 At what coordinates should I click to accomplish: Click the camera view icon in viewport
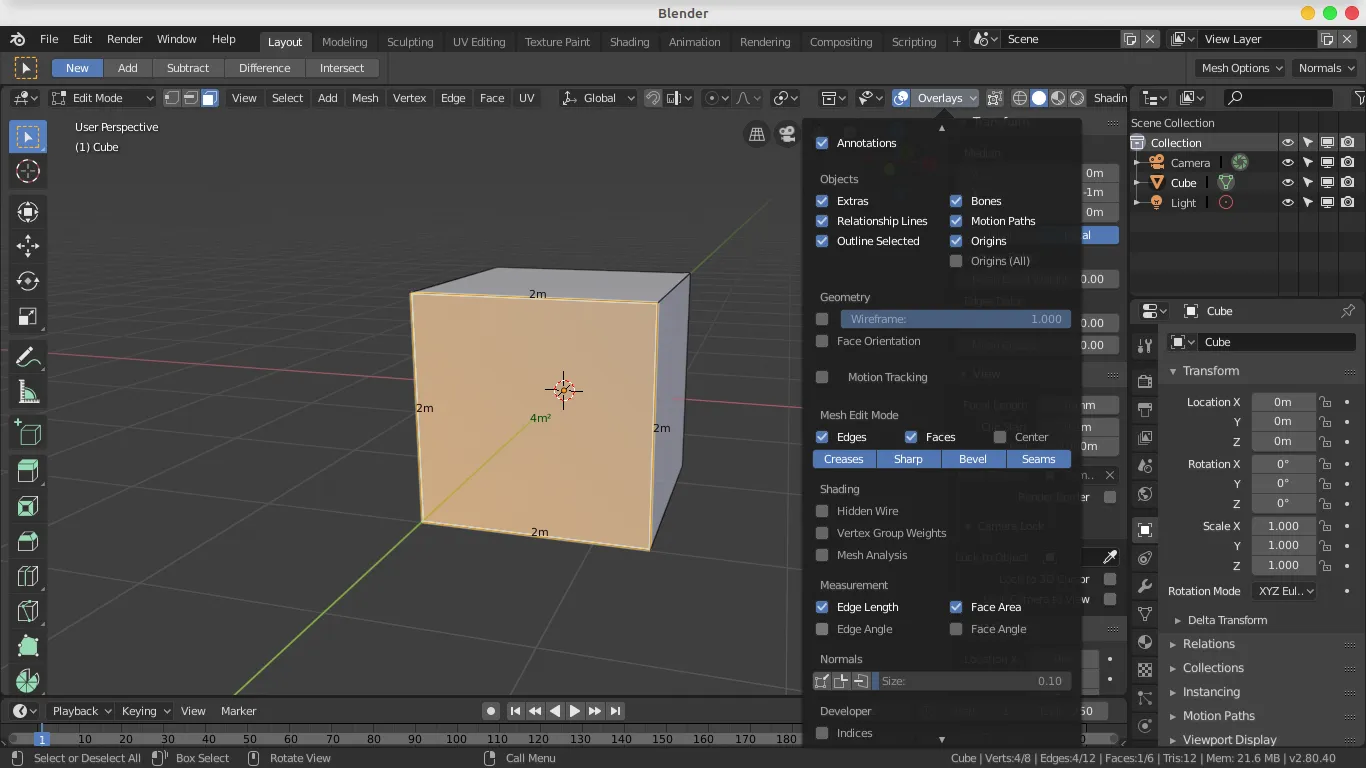point(787,134)
